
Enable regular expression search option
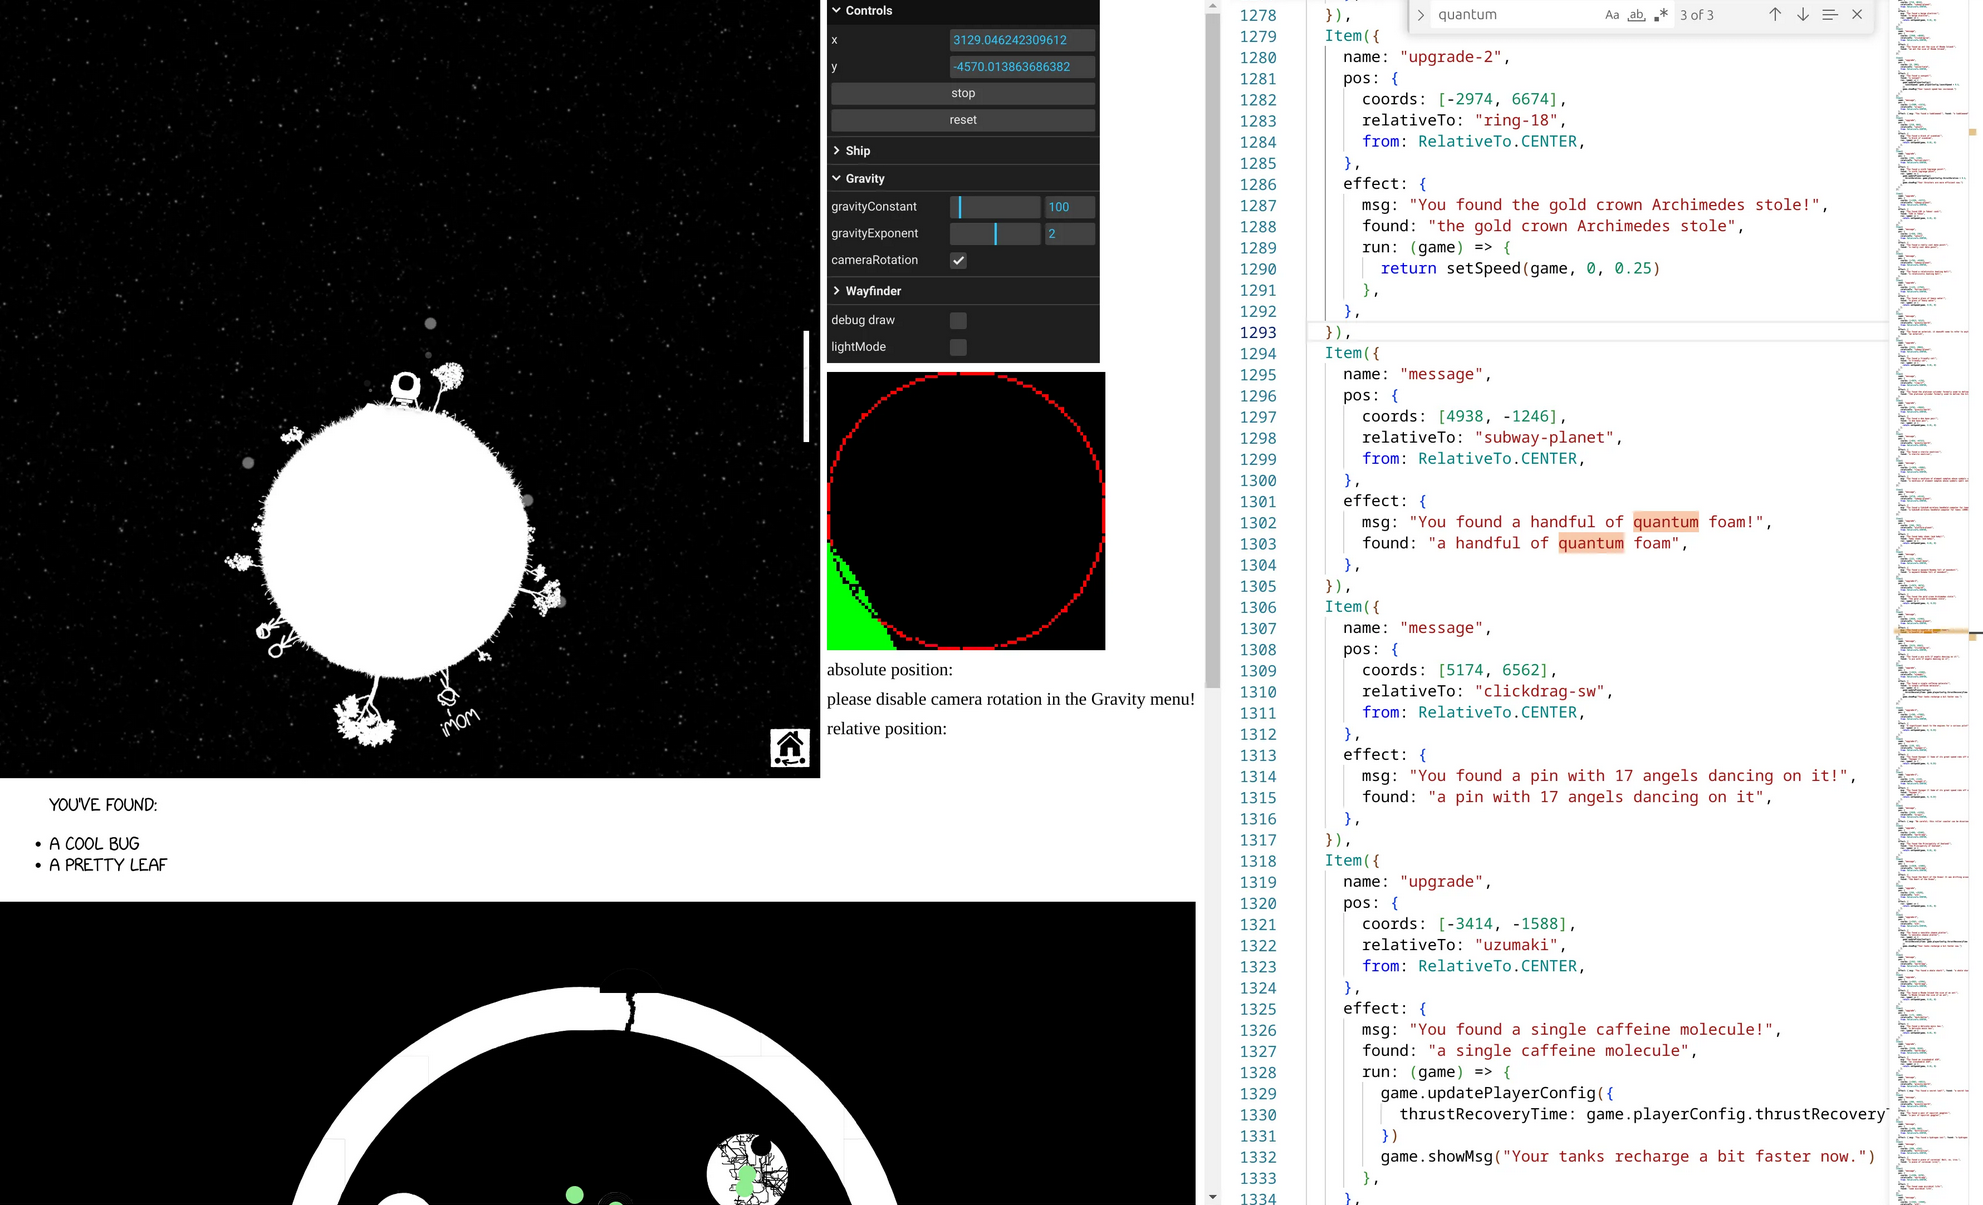[1661, 15]
